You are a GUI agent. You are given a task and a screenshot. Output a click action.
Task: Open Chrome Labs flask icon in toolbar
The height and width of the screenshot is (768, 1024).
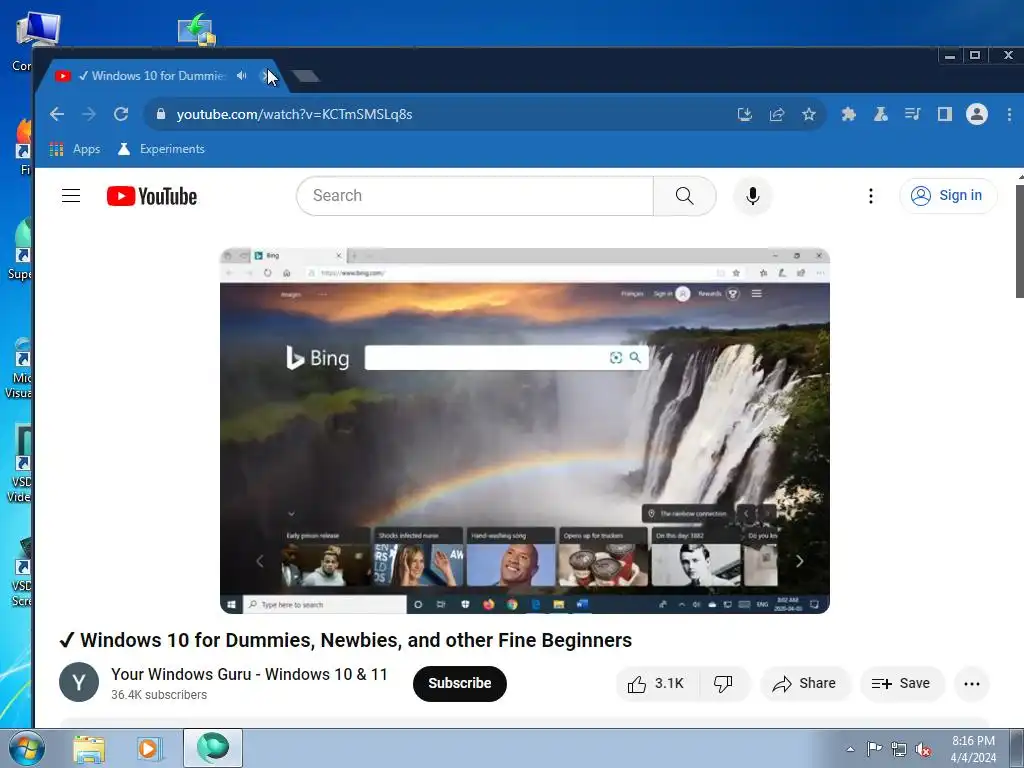click(880, 115)
